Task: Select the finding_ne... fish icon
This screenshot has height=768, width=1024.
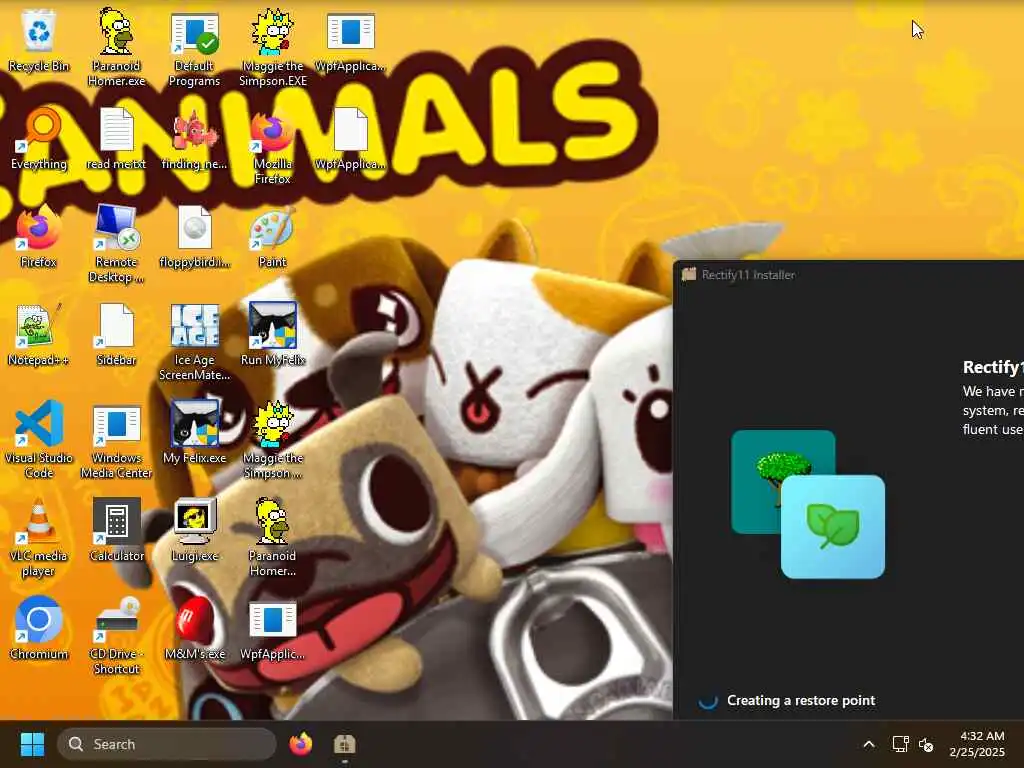Action: pyautogui.click(x=195, y=138)
